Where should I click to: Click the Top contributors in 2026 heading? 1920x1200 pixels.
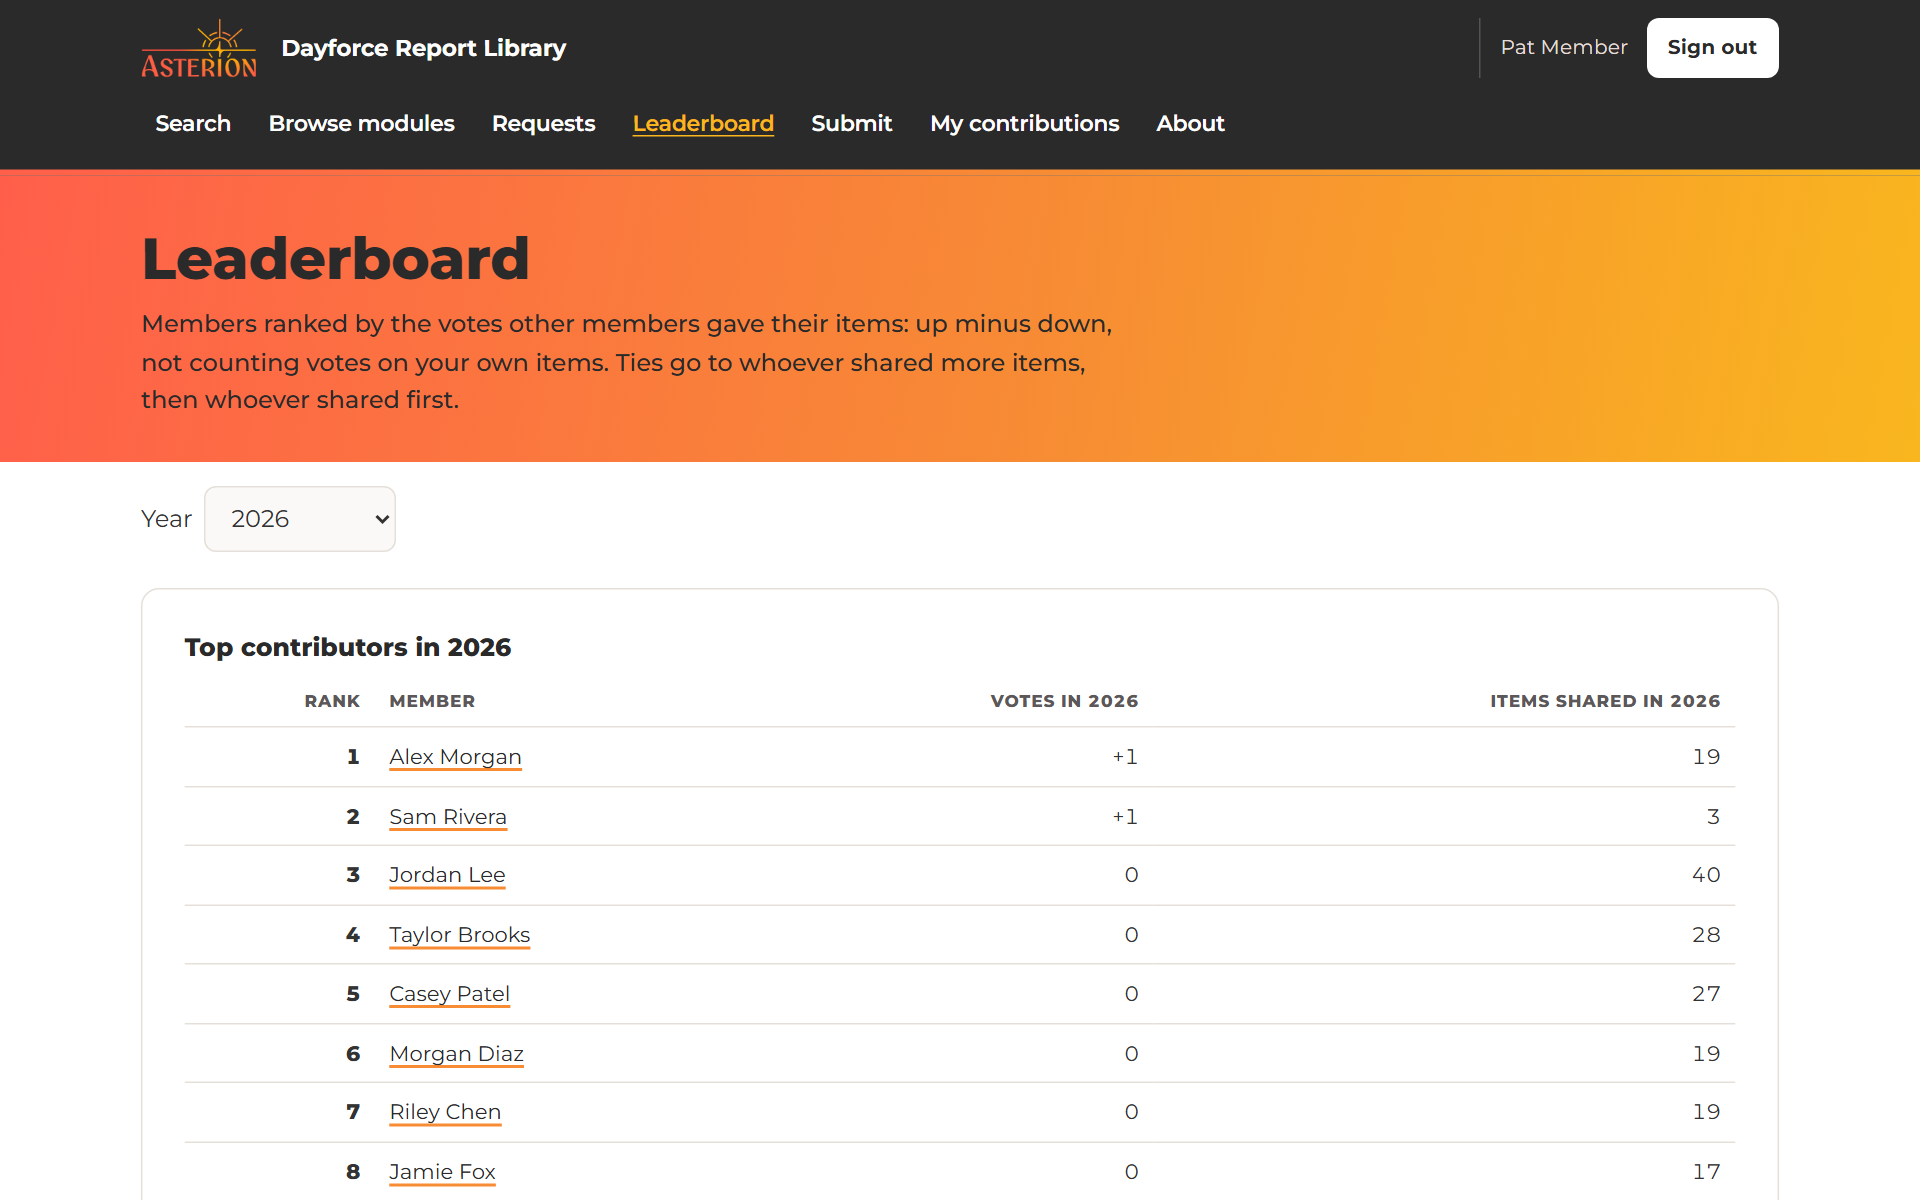348,647
